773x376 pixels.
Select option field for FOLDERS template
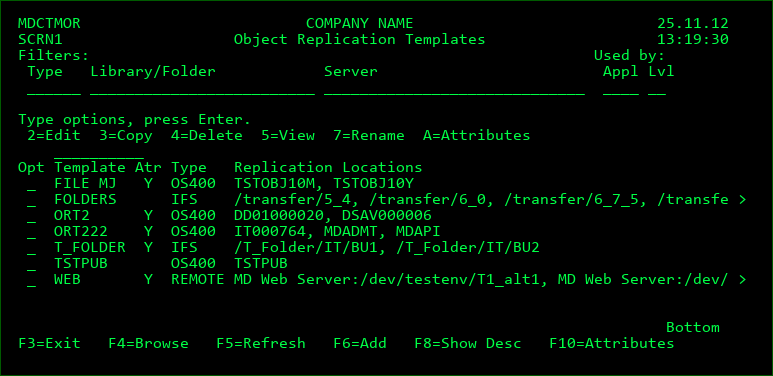click(32, 200)
